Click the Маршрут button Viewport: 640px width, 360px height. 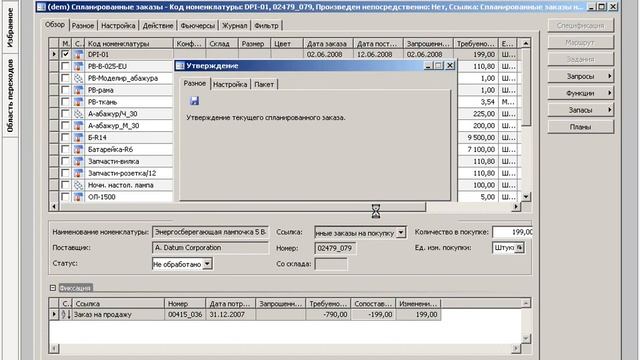(x=580, y=42)
